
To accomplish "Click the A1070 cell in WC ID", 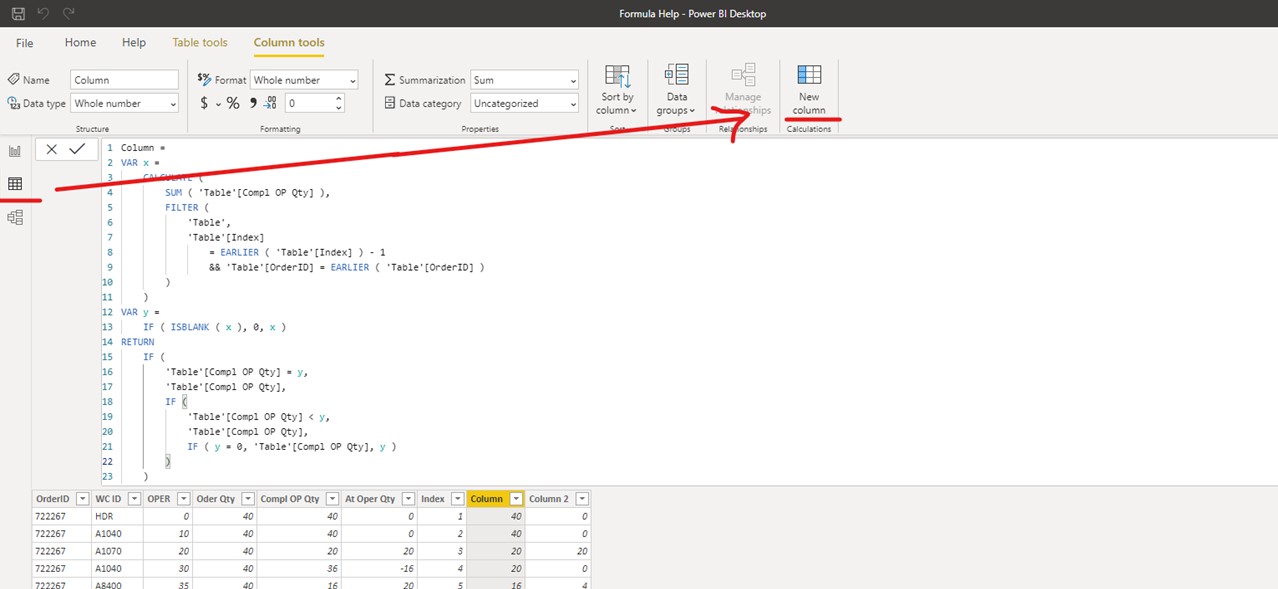I will point(117,551).
